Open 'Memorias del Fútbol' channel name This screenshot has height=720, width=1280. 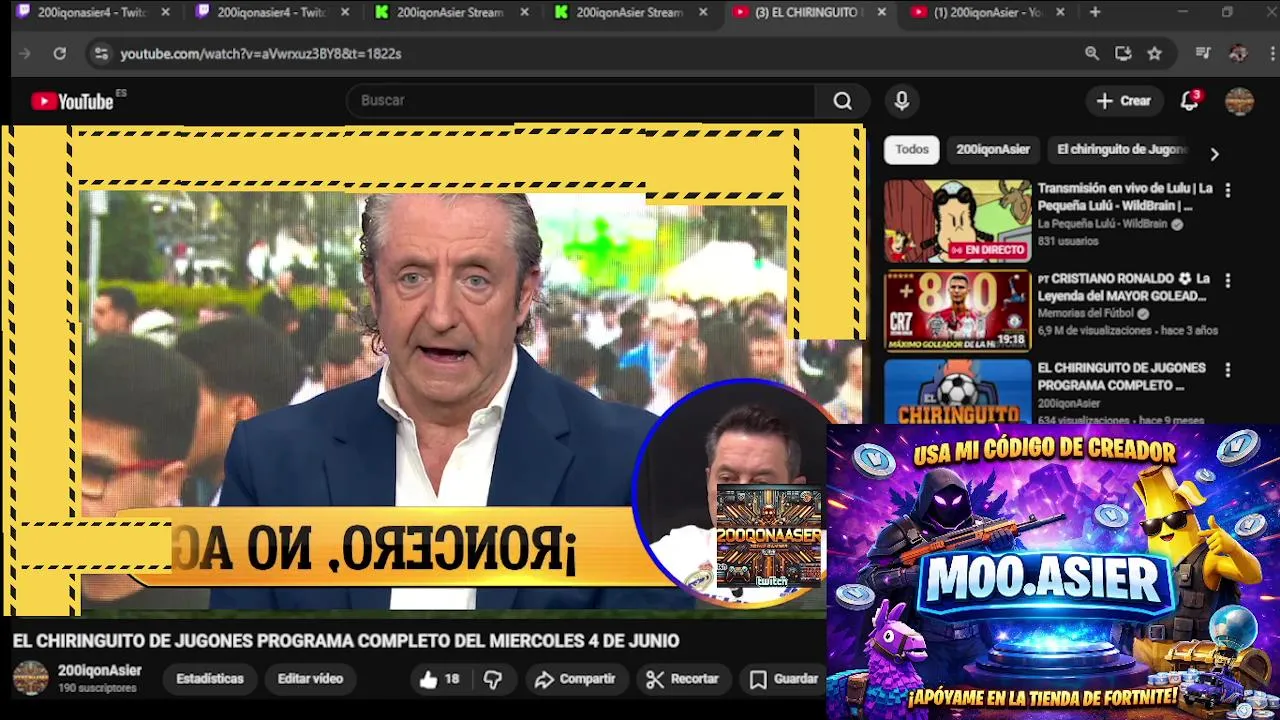pyautogui.click(x=1084, y=314)
